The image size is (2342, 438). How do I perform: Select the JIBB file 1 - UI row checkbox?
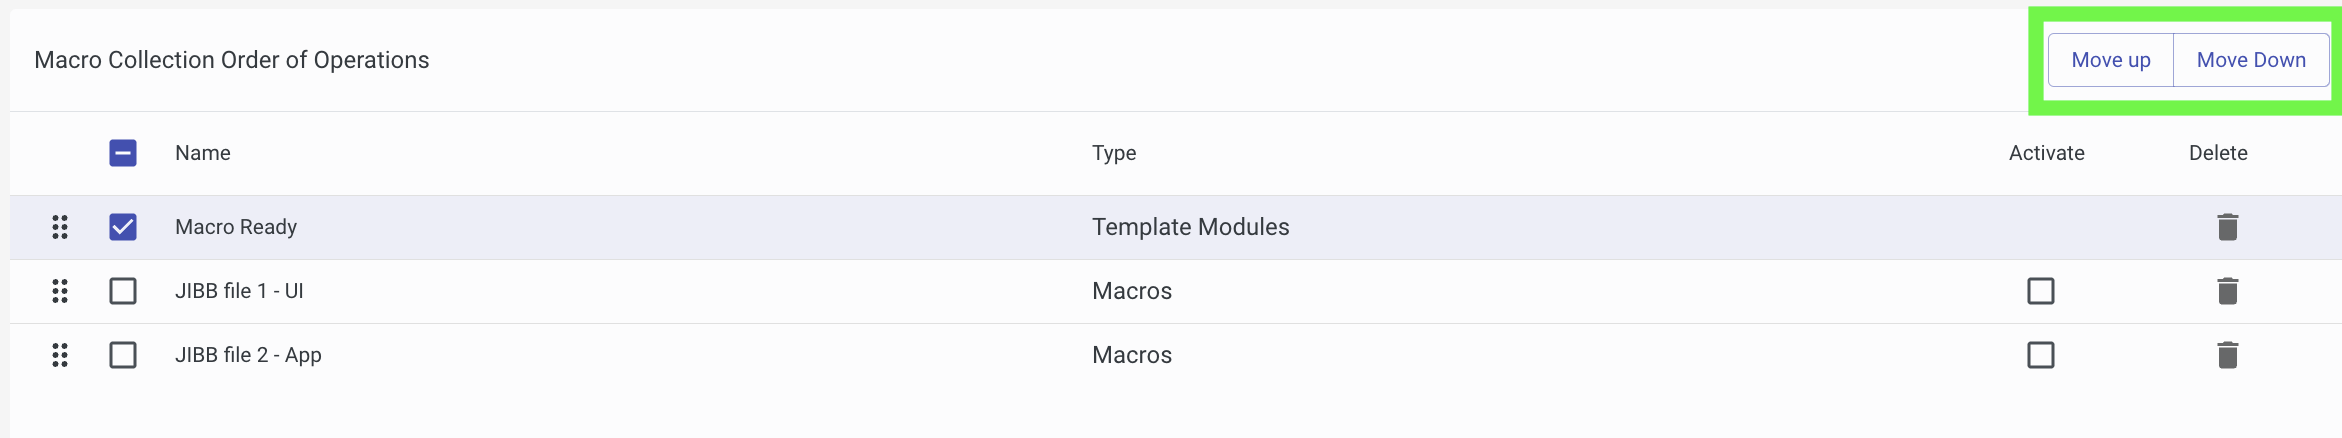[123, 291]
